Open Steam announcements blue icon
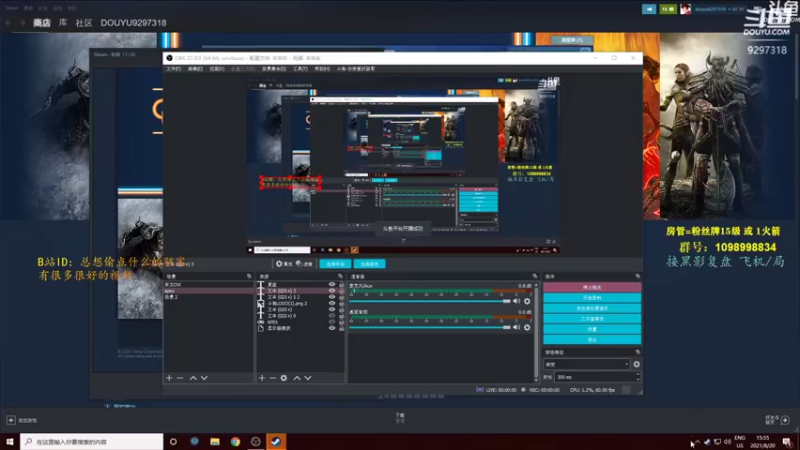The width and height of the screenshot is (800, 450). pos(649,9)
